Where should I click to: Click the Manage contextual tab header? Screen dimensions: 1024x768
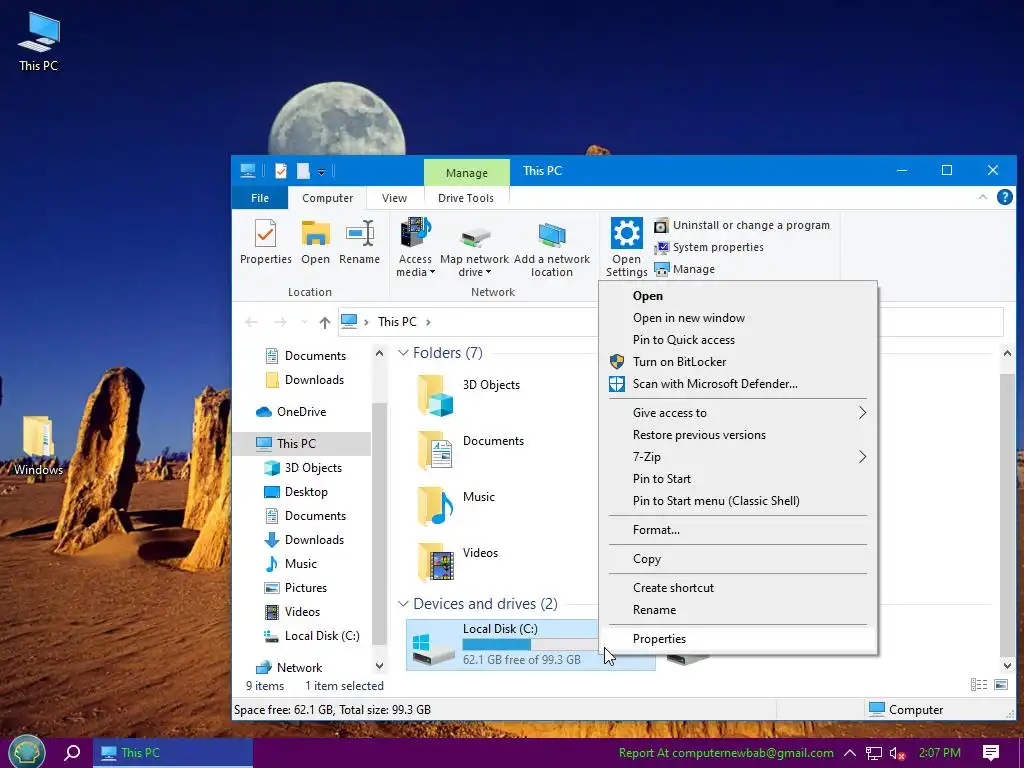coord(467,172)
